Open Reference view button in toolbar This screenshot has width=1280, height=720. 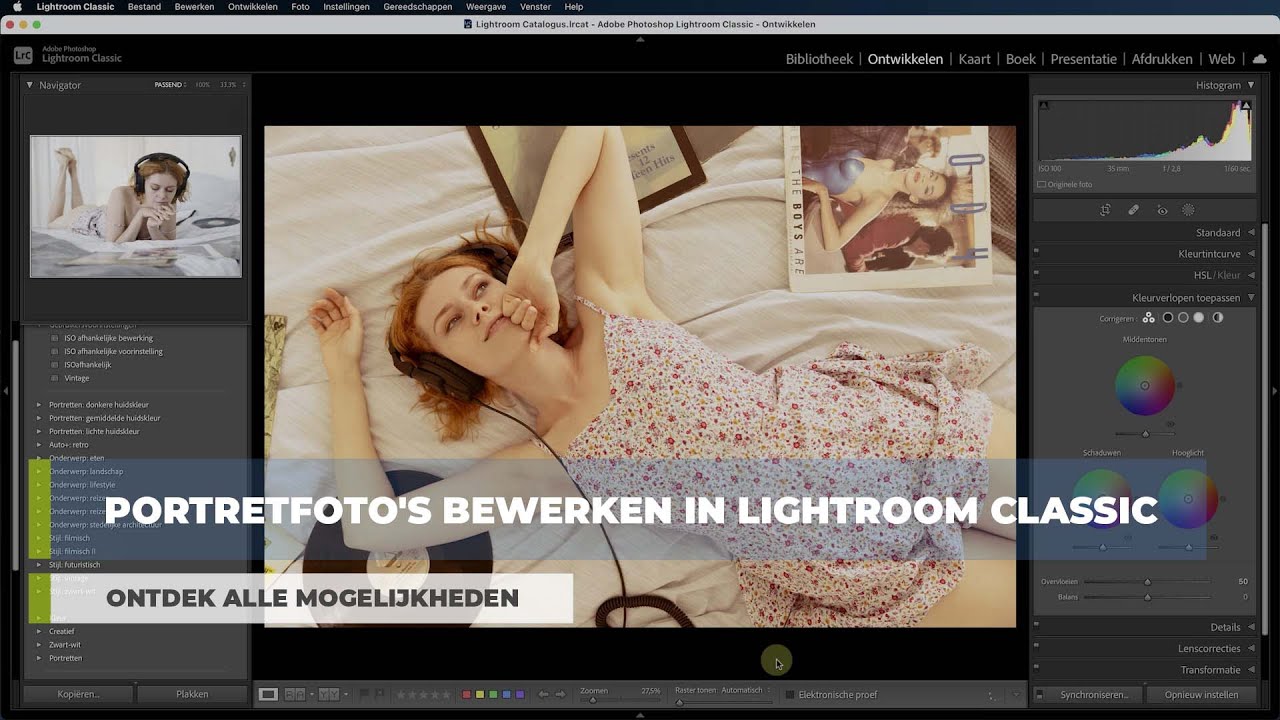coord(294,694)
